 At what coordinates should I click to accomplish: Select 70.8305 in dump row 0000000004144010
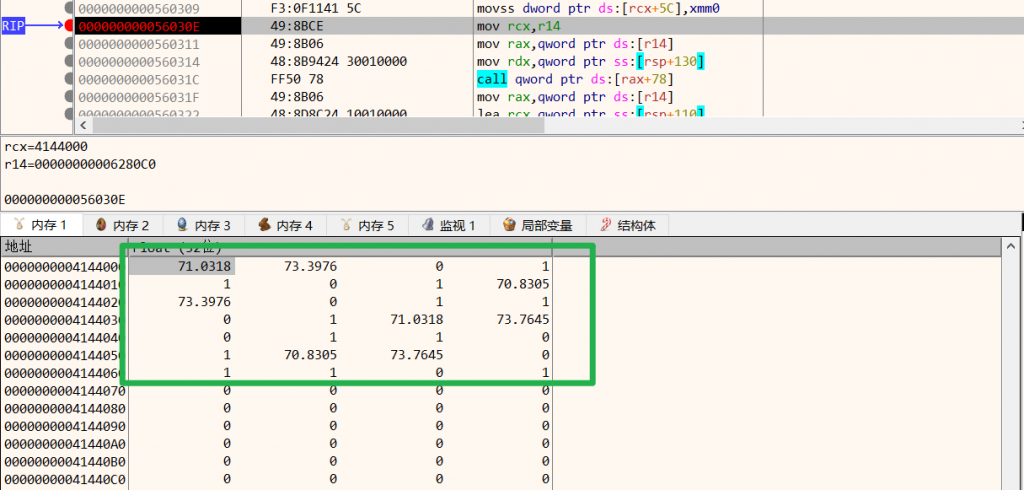[x=521, y=284]
